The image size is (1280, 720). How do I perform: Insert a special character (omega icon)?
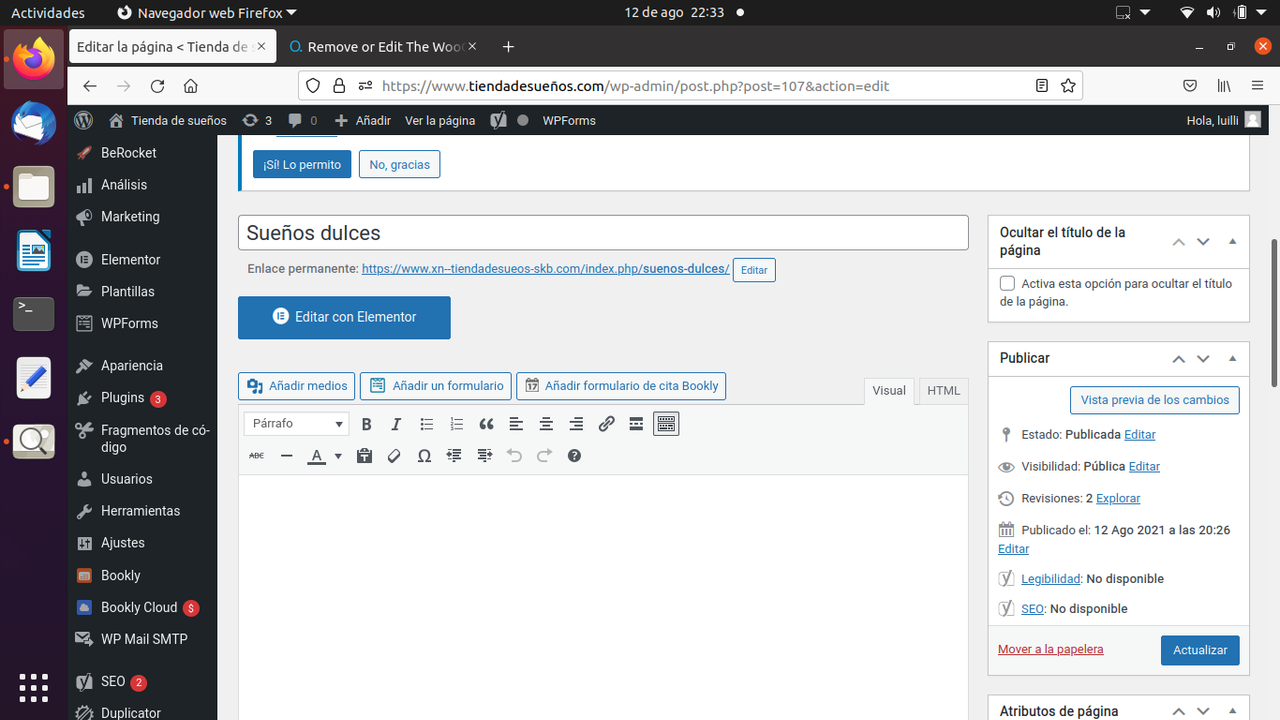click(424, 456)
